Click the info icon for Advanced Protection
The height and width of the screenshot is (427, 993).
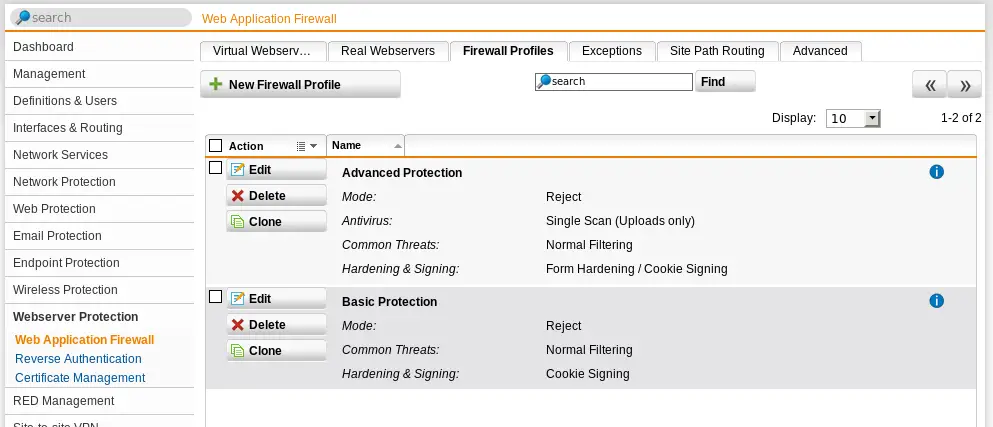(936, 172)
